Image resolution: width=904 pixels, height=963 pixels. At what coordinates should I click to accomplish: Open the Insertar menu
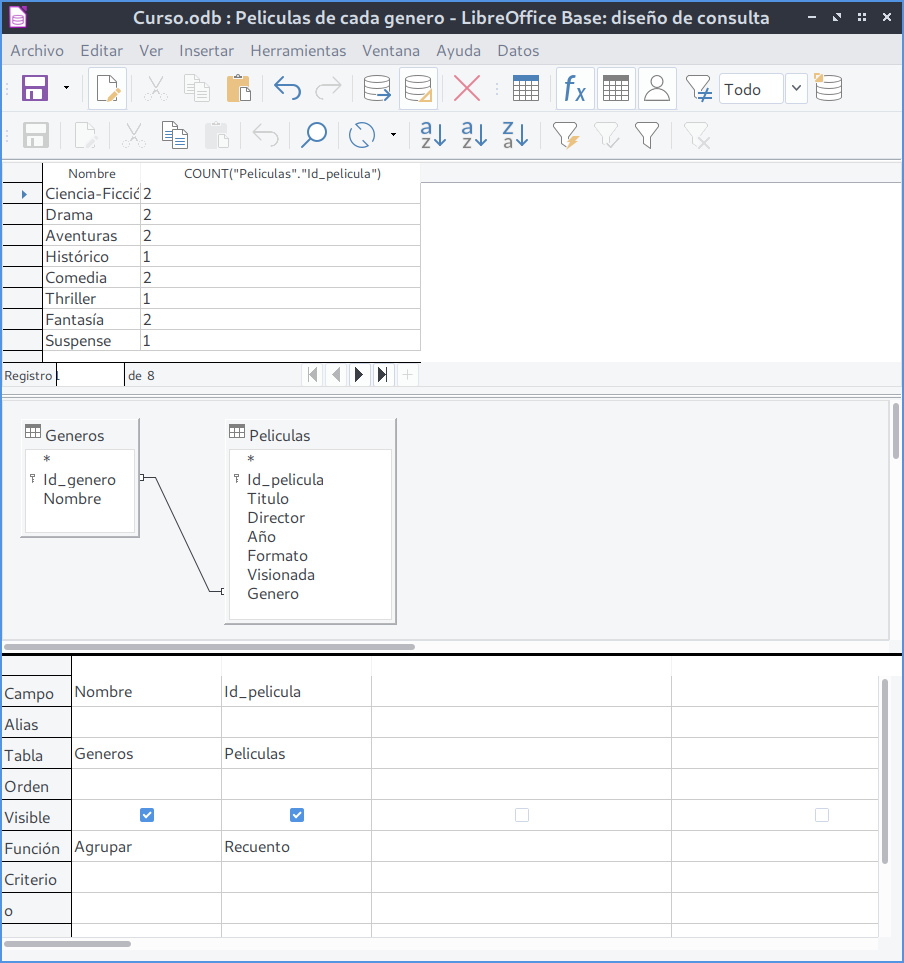(206, 50)
